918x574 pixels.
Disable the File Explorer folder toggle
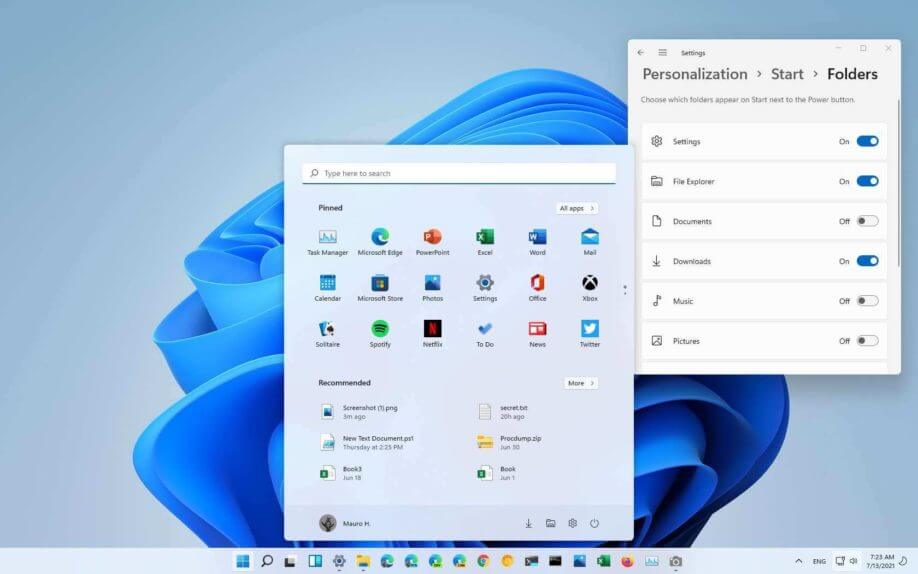tap(868, 181)
